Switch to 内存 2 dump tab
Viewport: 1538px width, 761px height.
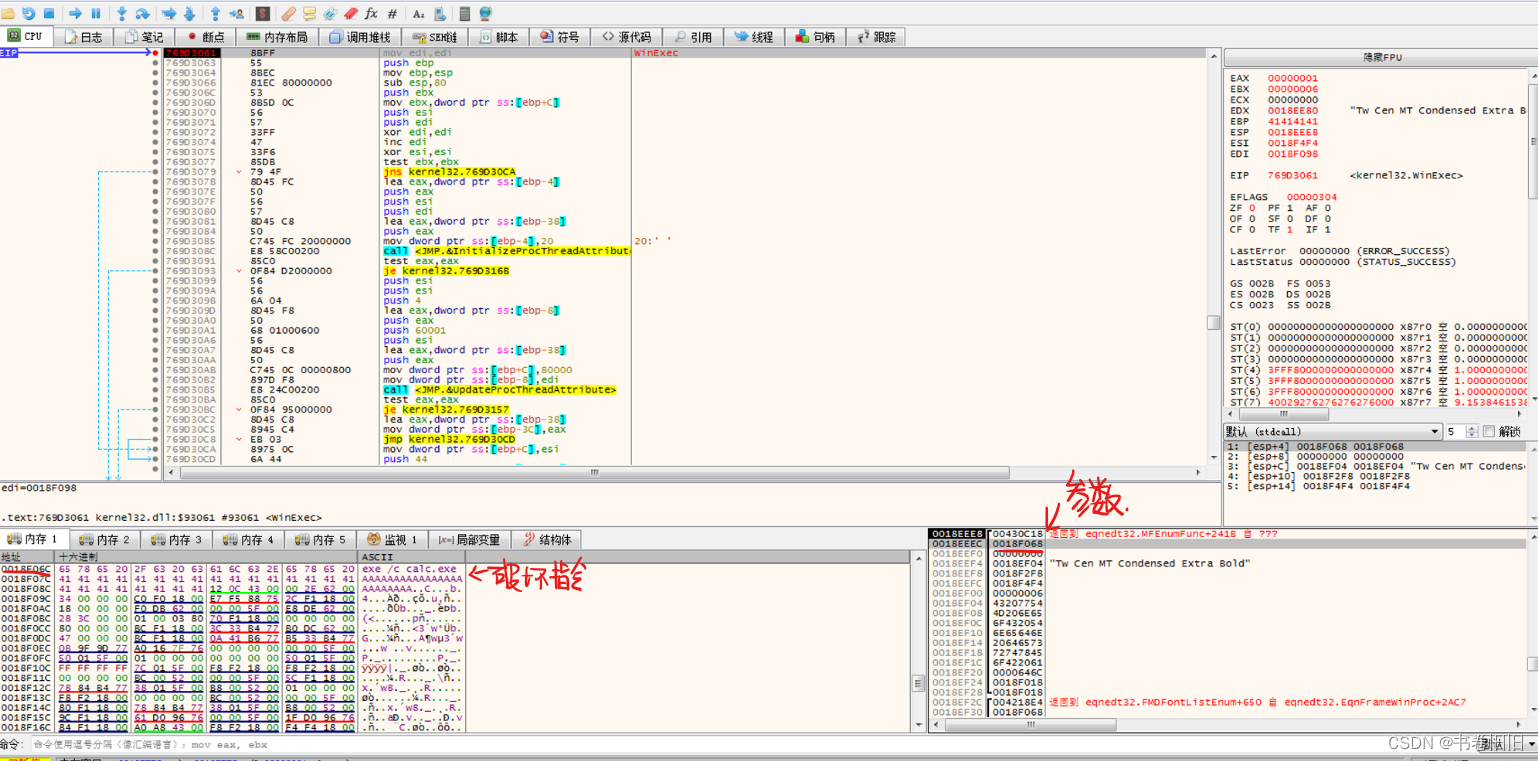(x=104, y=539)
